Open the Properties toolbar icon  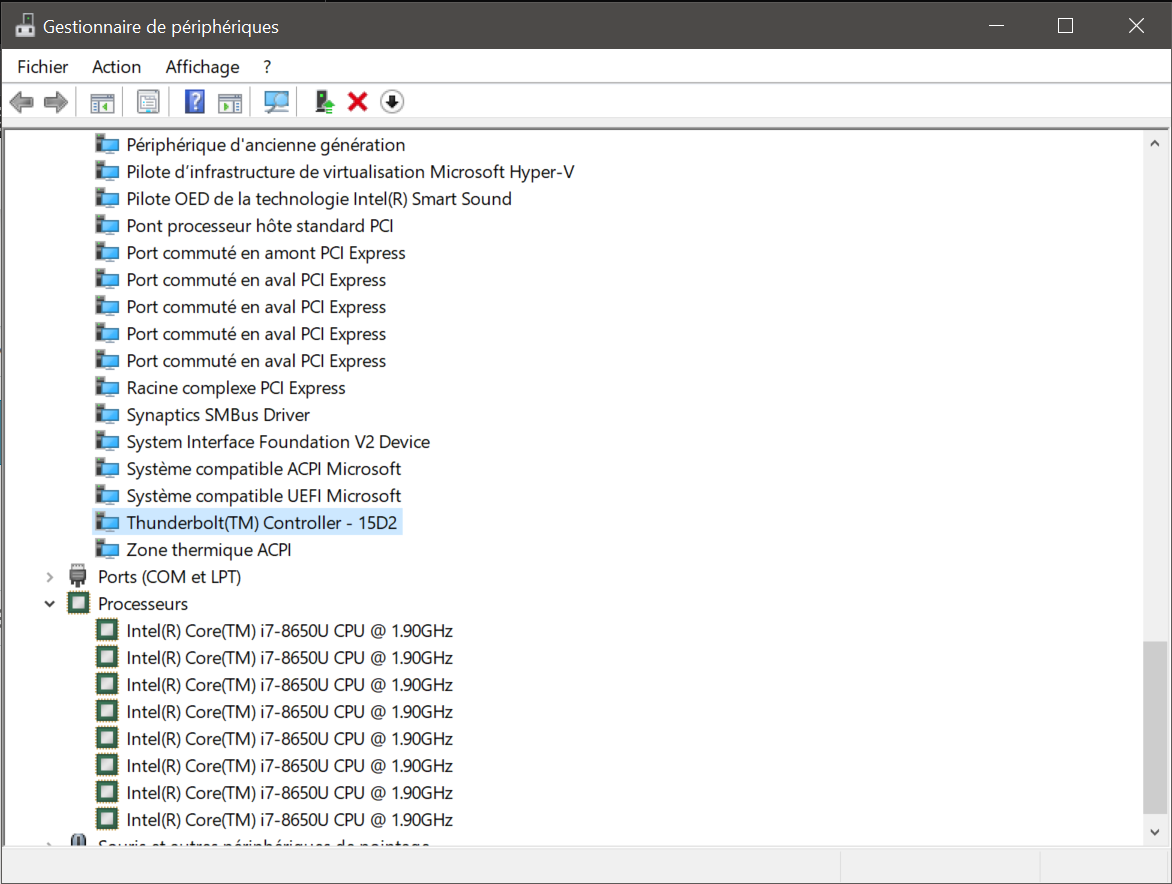(x=148, y=102)
